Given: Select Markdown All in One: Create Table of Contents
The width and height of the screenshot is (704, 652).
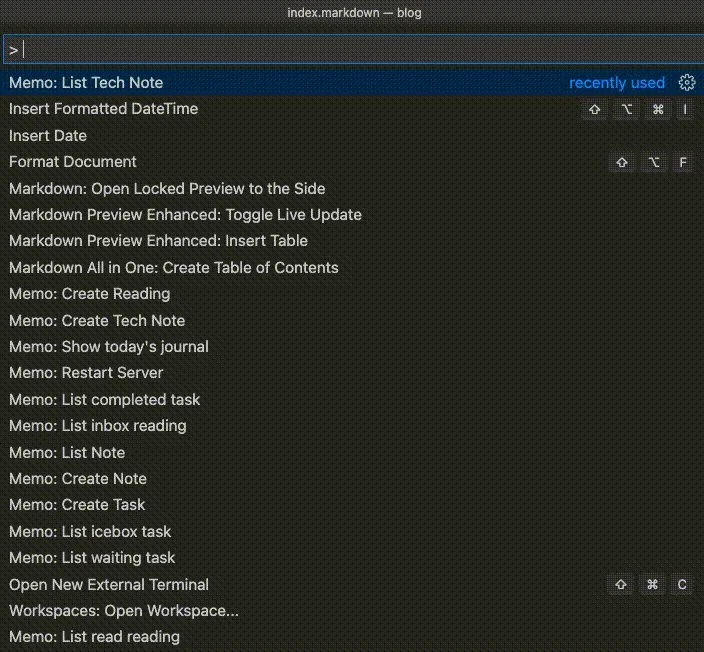Looking at the screenshot, I should point(174,268).
